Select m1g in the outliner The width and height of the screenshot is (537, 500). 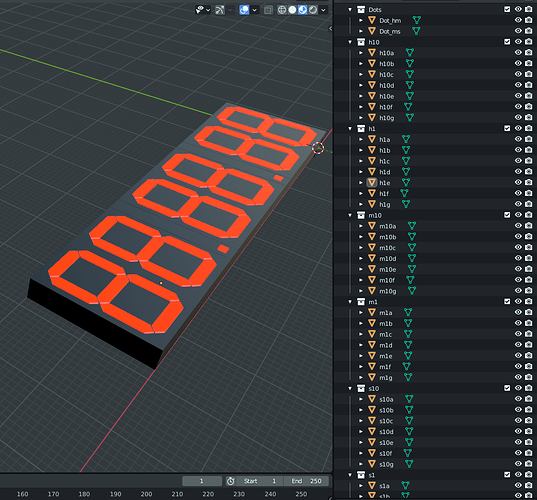click(x=386, y=377)
